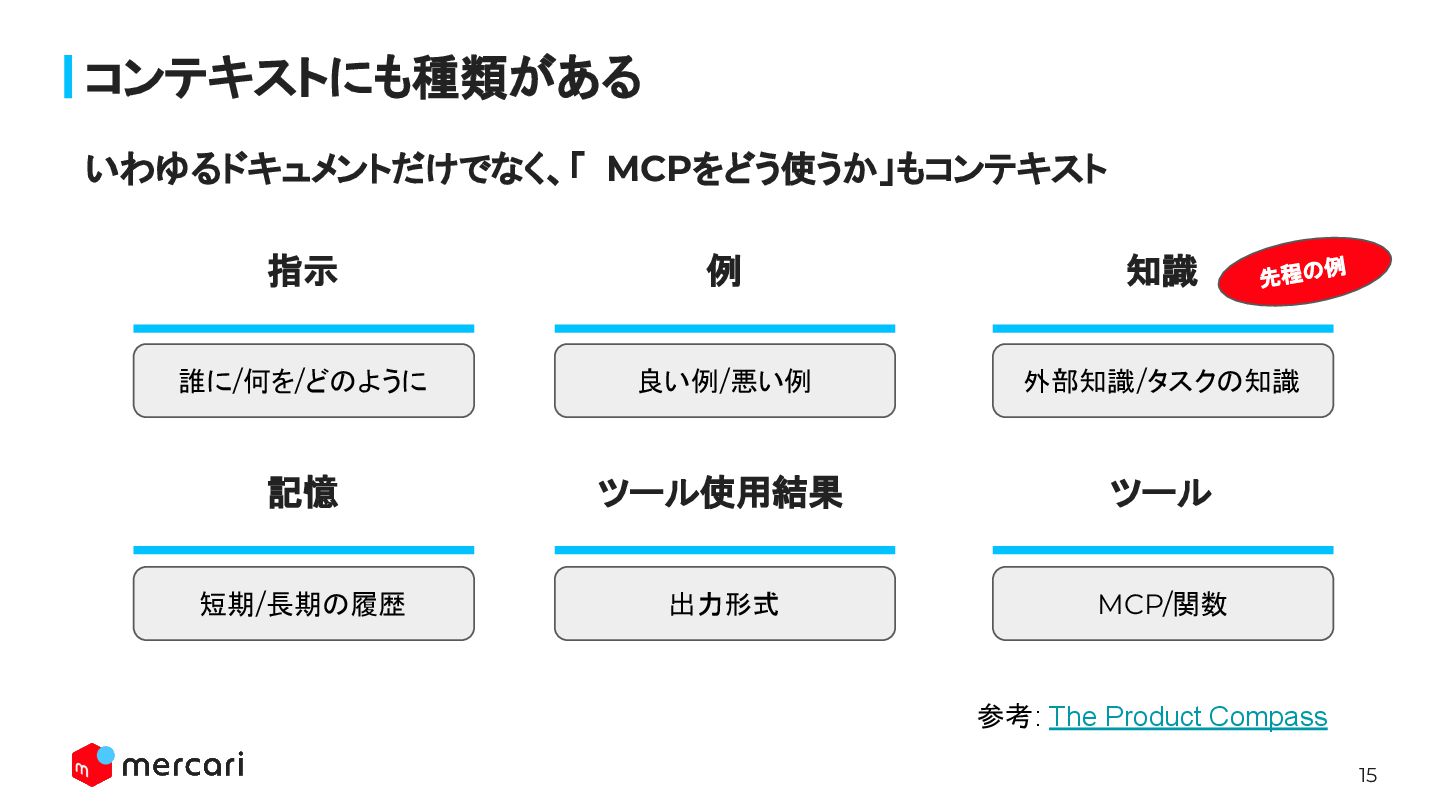Image resolution: width=1440 pixels, height=810 pixels.
Task: Click the 例 heading
Action: point(724,271)
